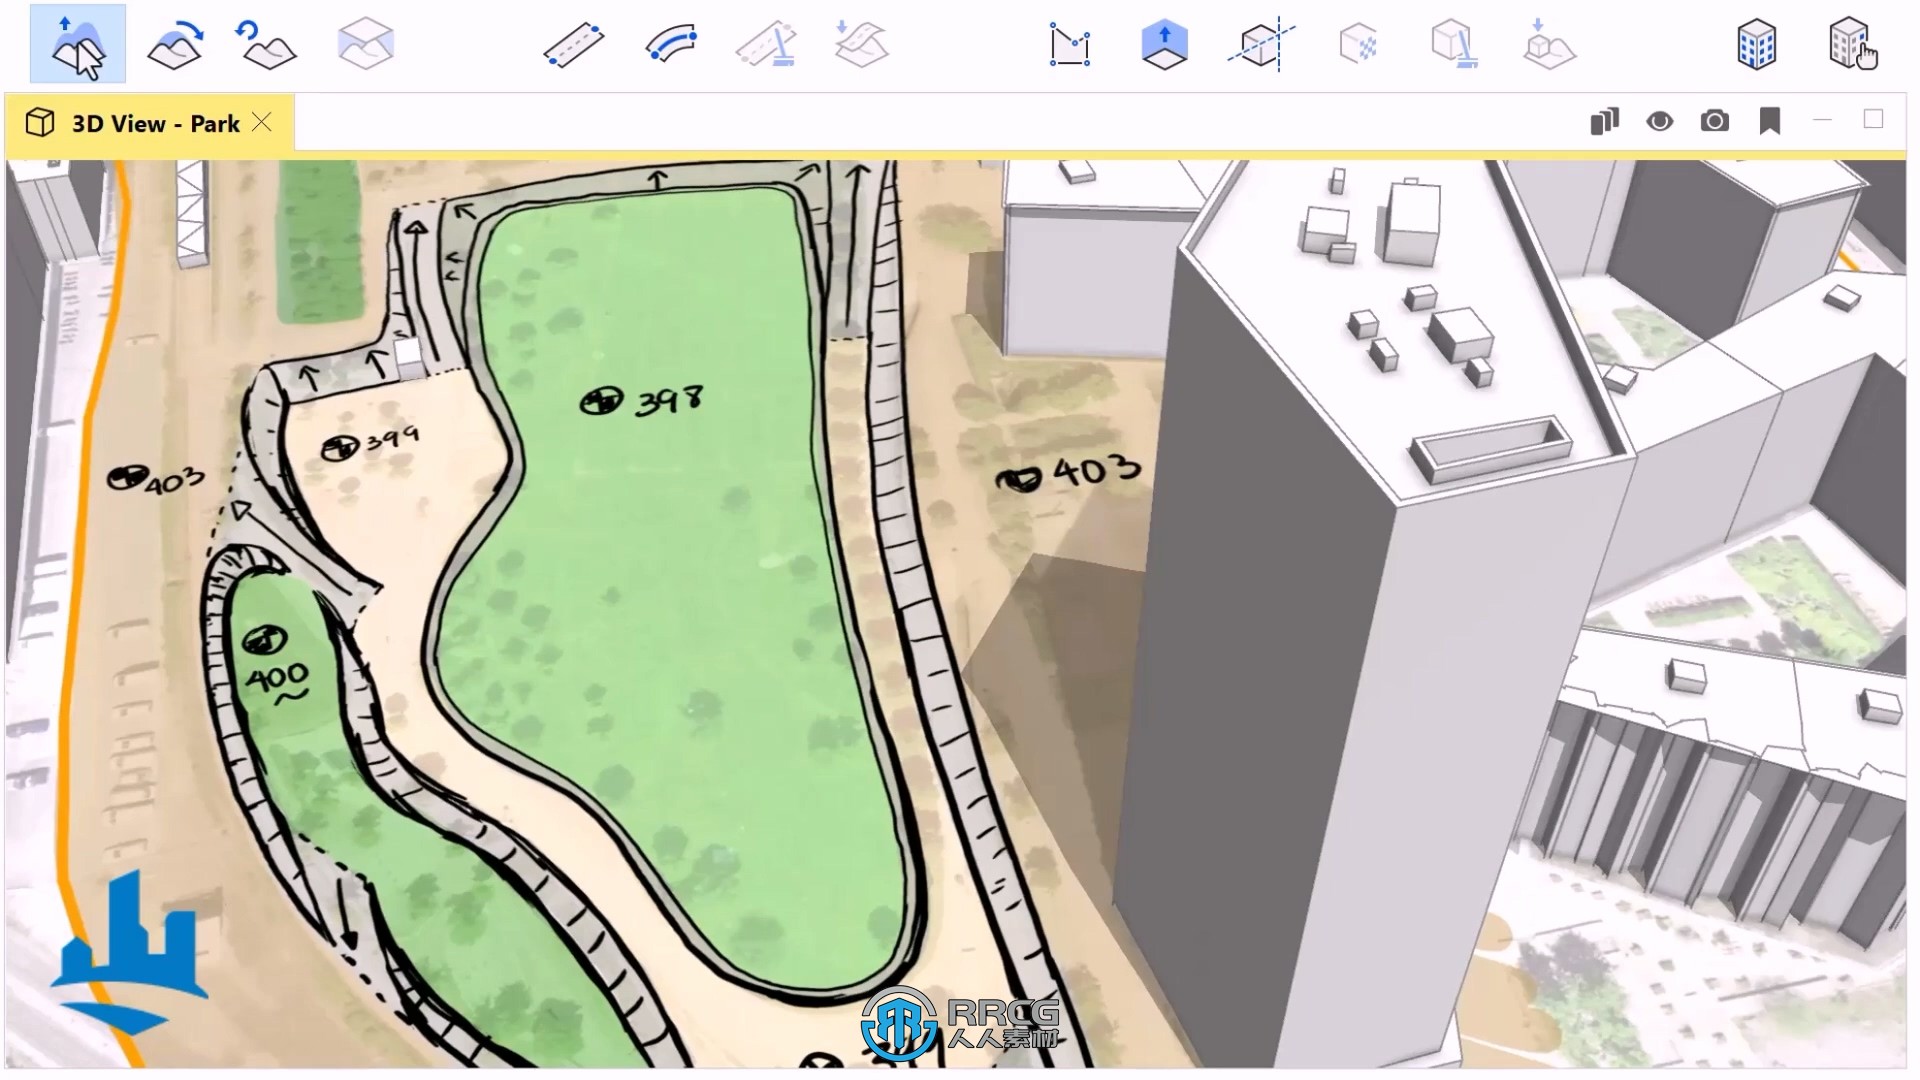Click the road cleanup broom tool
Viewport: 1920px width, 1080px height.
(x=767, y=46)
